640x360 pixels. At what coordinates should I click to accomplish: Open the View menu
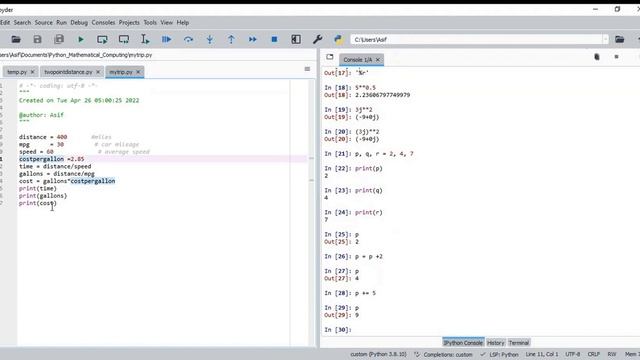(167, 22)
